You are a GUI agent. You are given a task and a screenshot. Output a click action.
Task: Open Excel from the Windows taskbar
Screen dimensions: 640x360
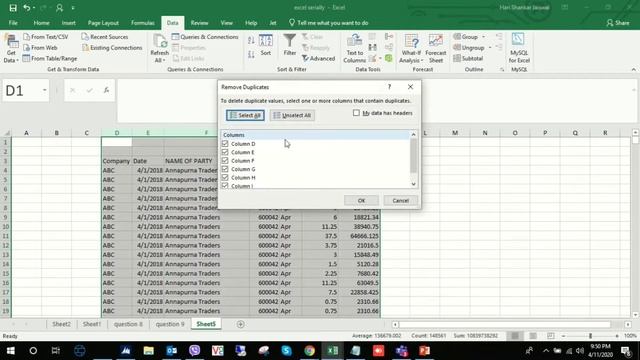(333, 351)
